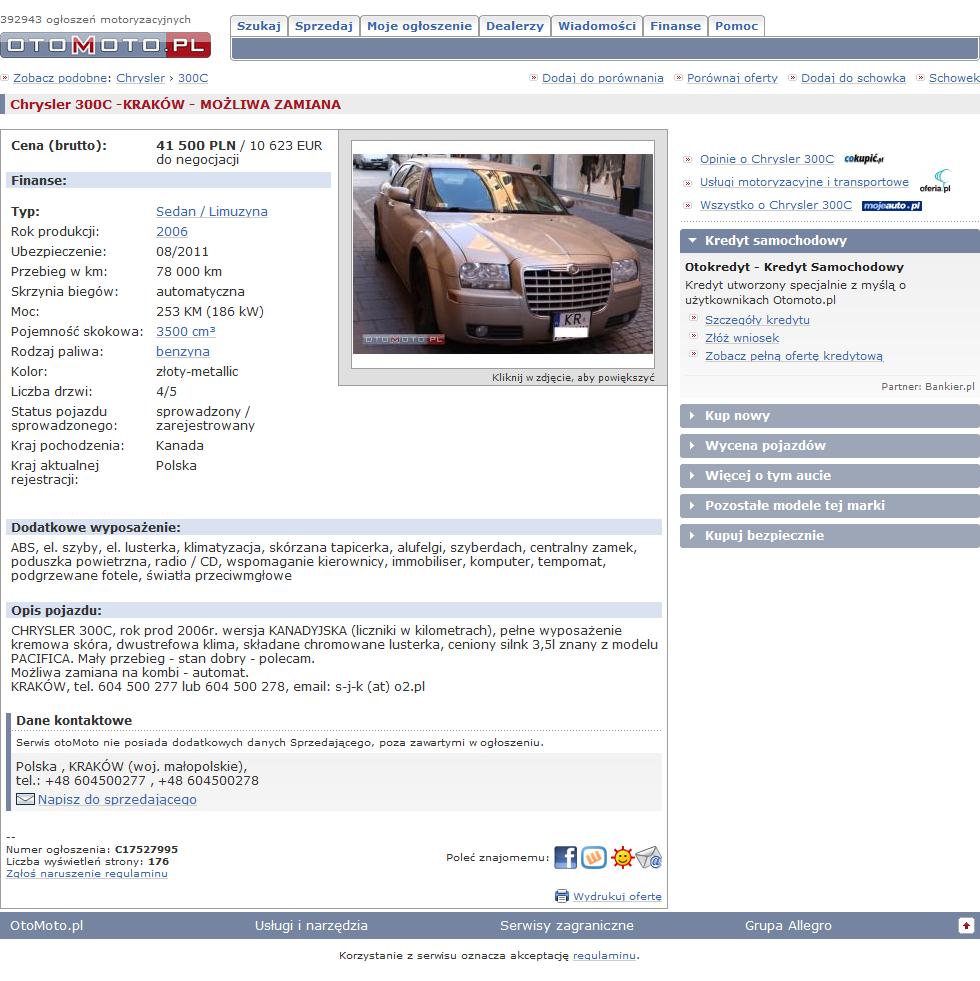Select the Finanse tab

675,26
